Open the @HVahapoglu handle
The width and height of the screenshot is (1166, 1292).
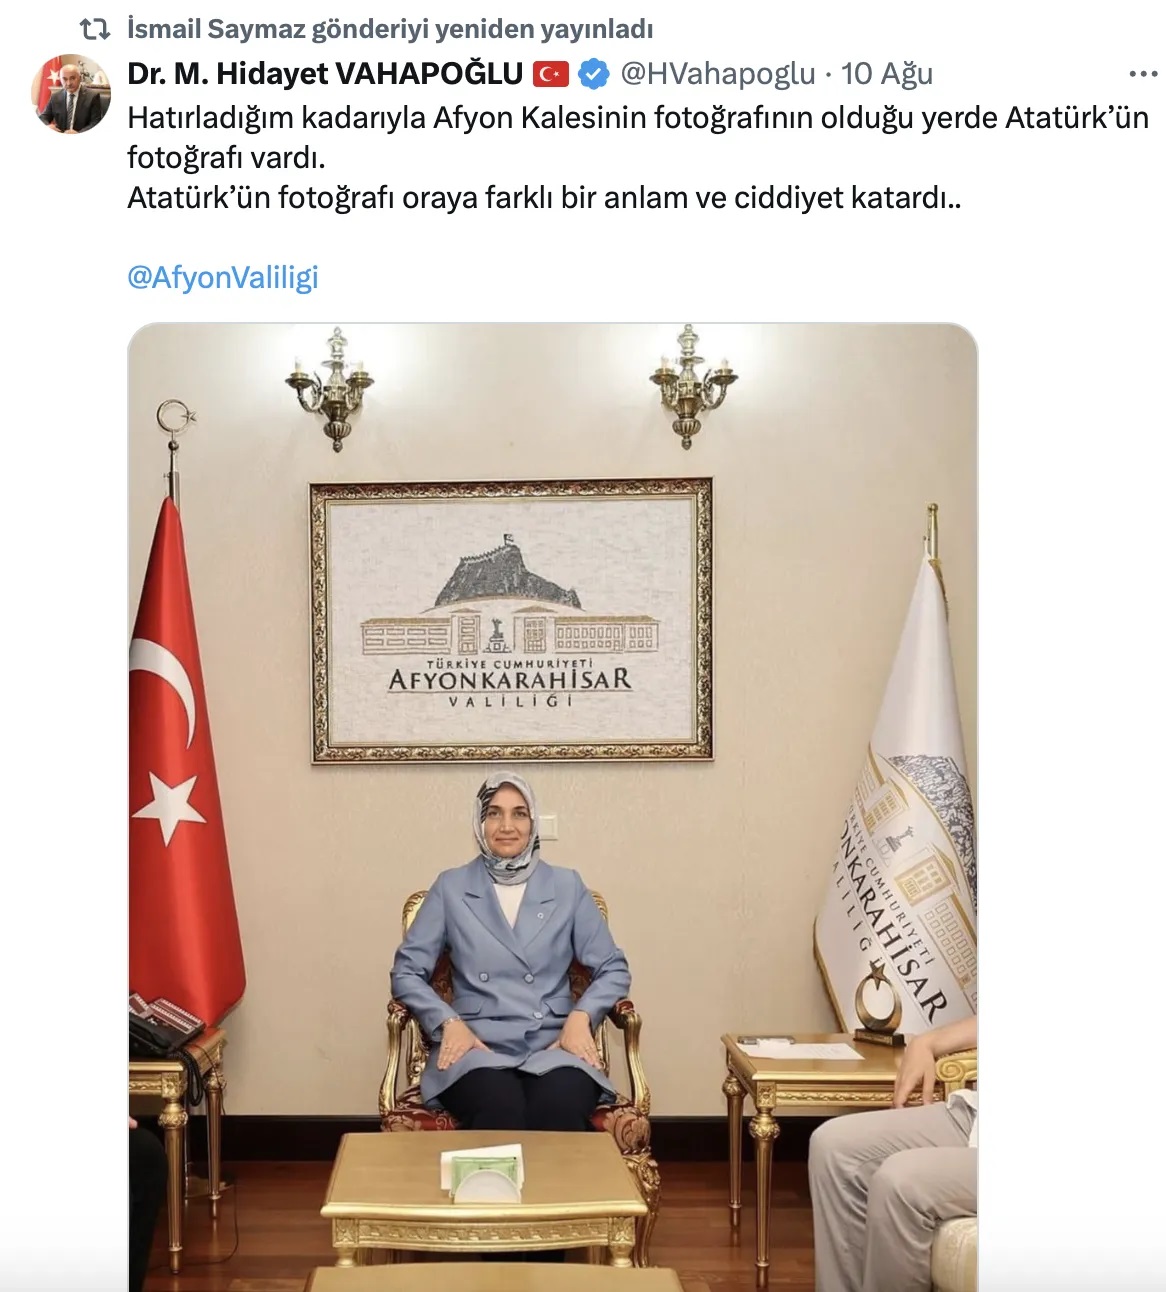click(718, 74)
